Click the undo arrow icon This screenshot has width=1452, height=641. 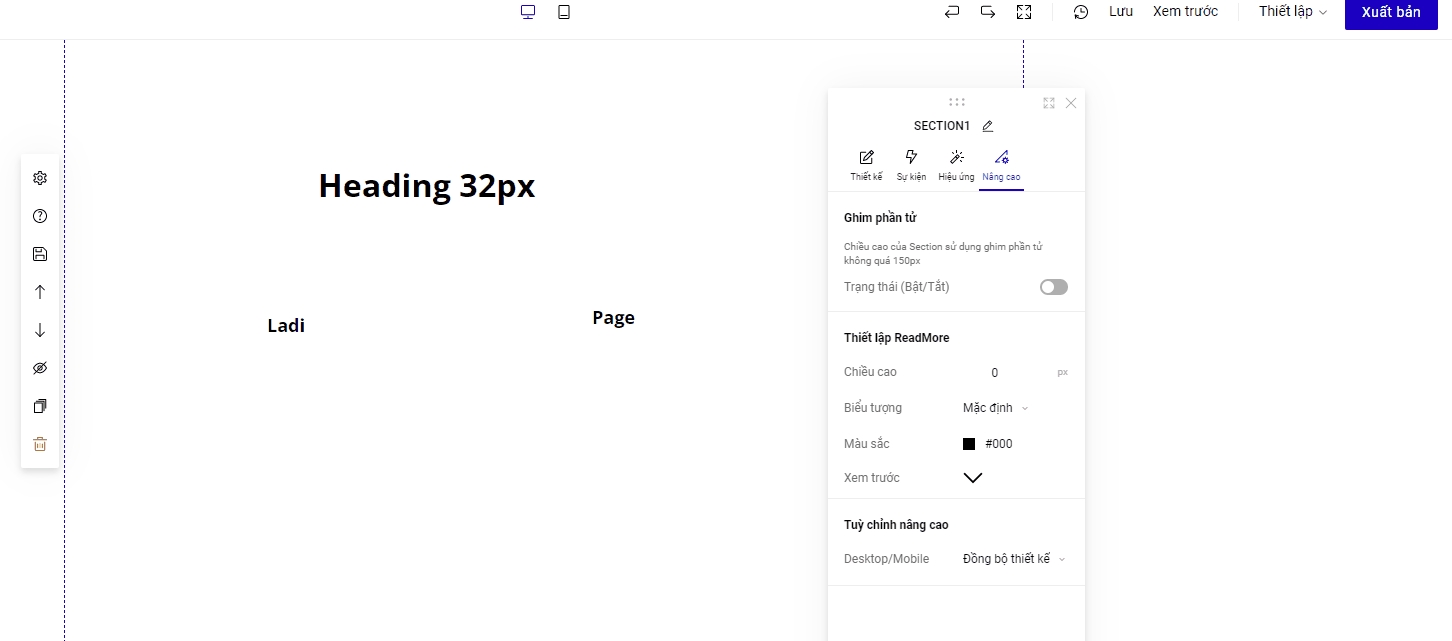952,12
